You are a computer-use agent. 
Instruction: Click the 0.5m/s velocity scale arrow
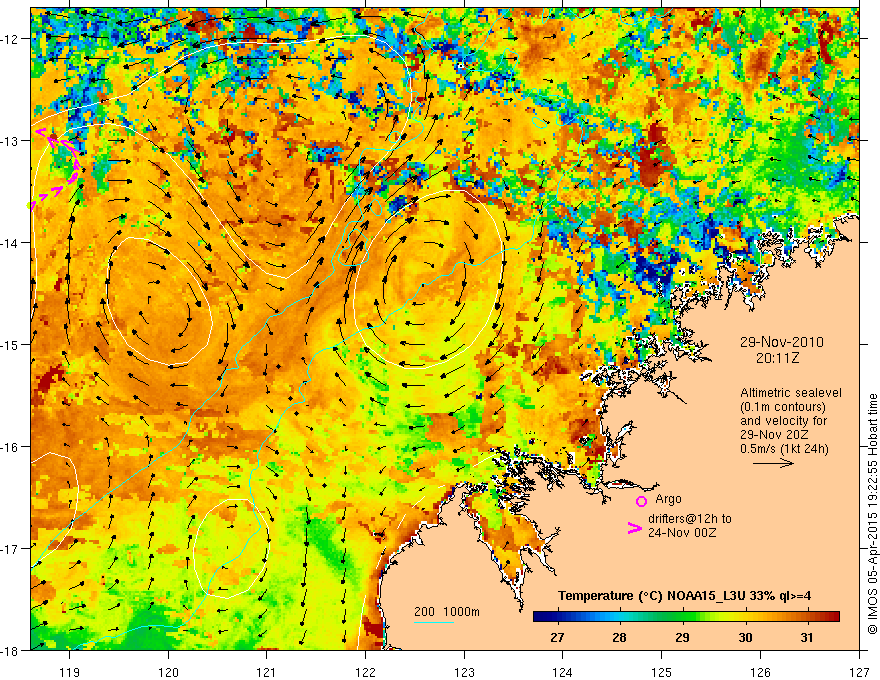(773, 463)
